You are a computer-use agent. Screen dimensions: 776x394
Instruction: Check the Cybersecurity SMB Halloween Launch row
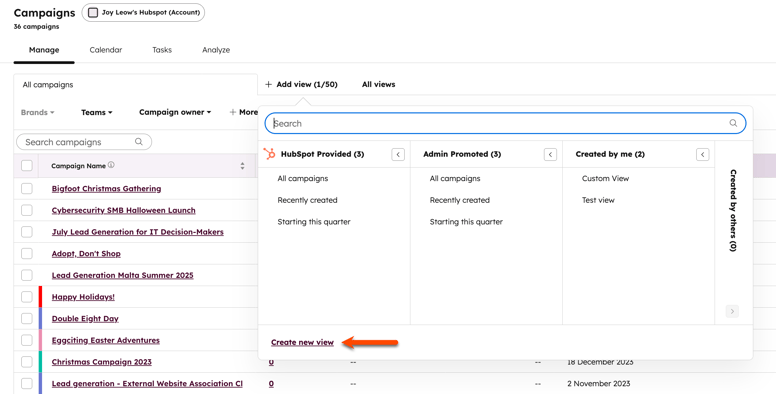click(x=27, y=210)
